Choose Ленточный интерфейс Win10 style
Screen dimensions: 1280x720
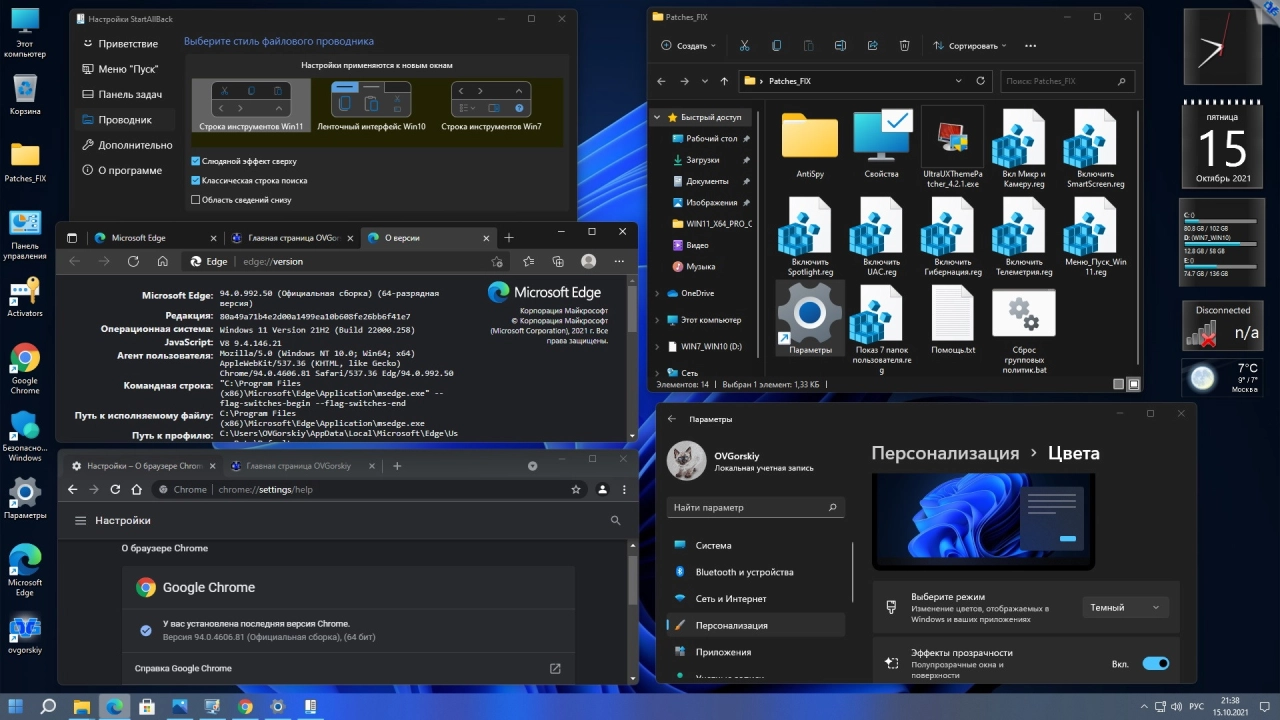pyautogui.click(x=371, y=105)
